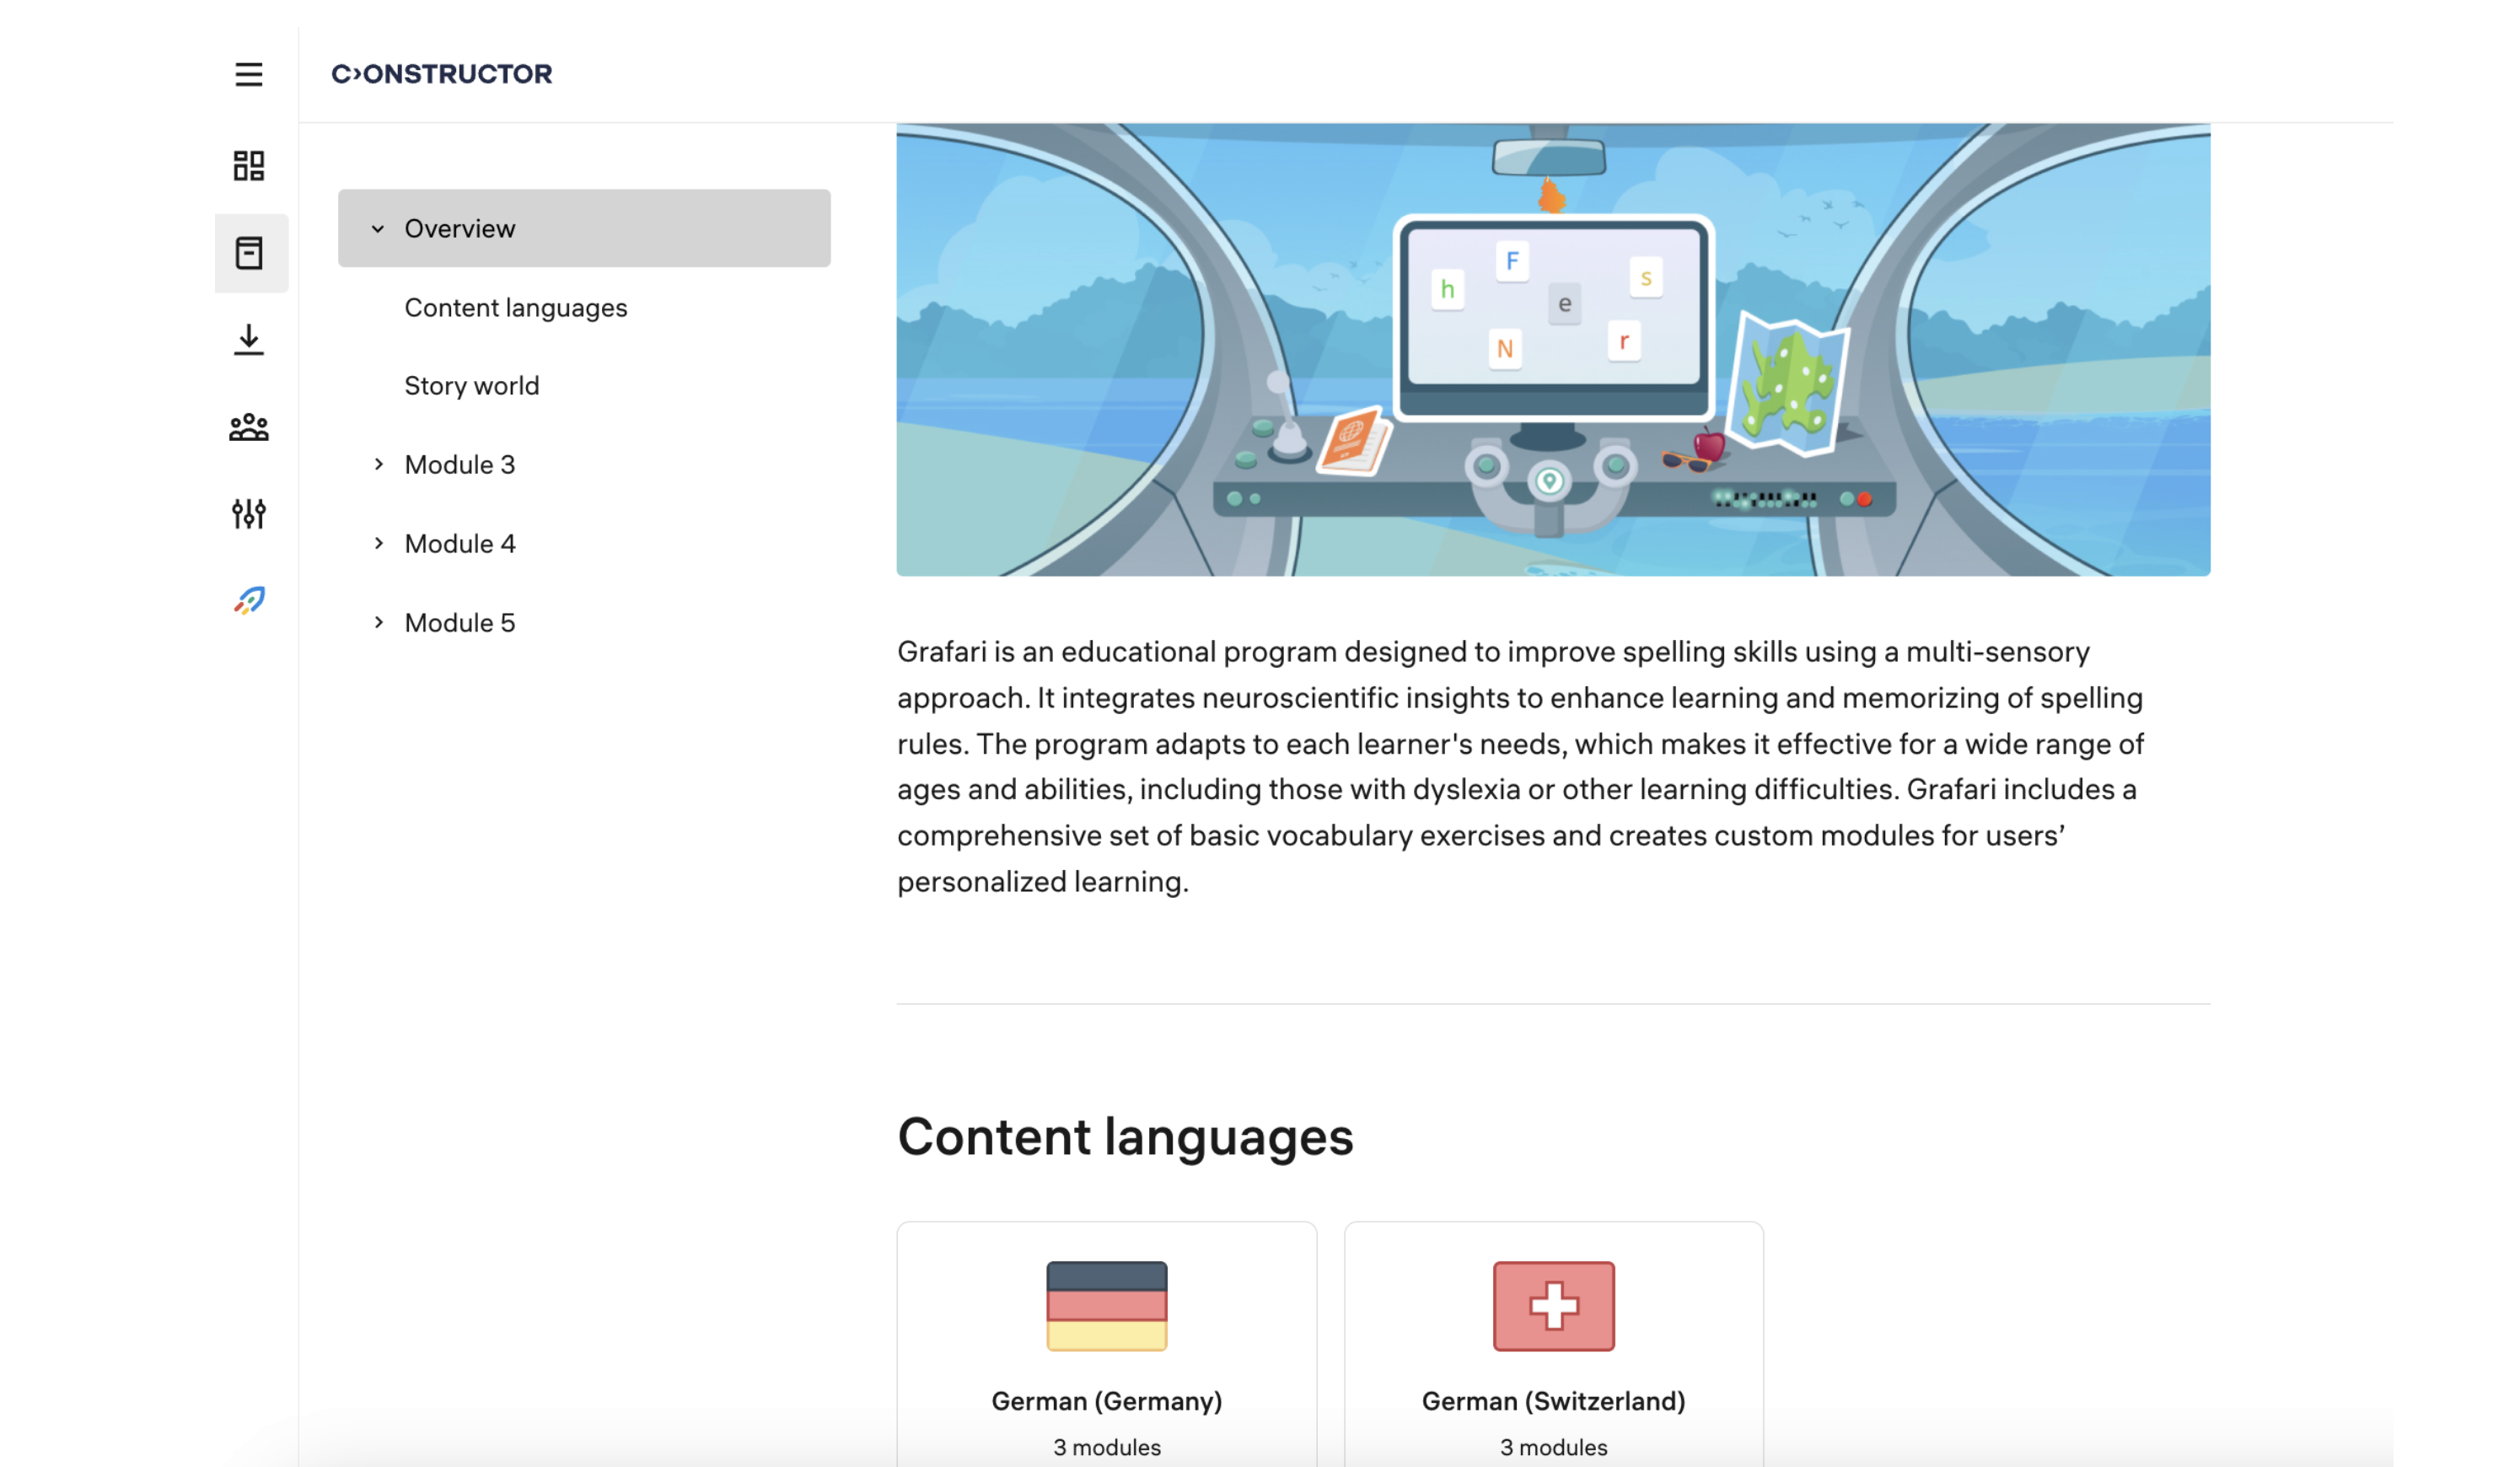2520x1467 pixels.
Task: Open the Module 4 navigation entry
Action: 460,543
